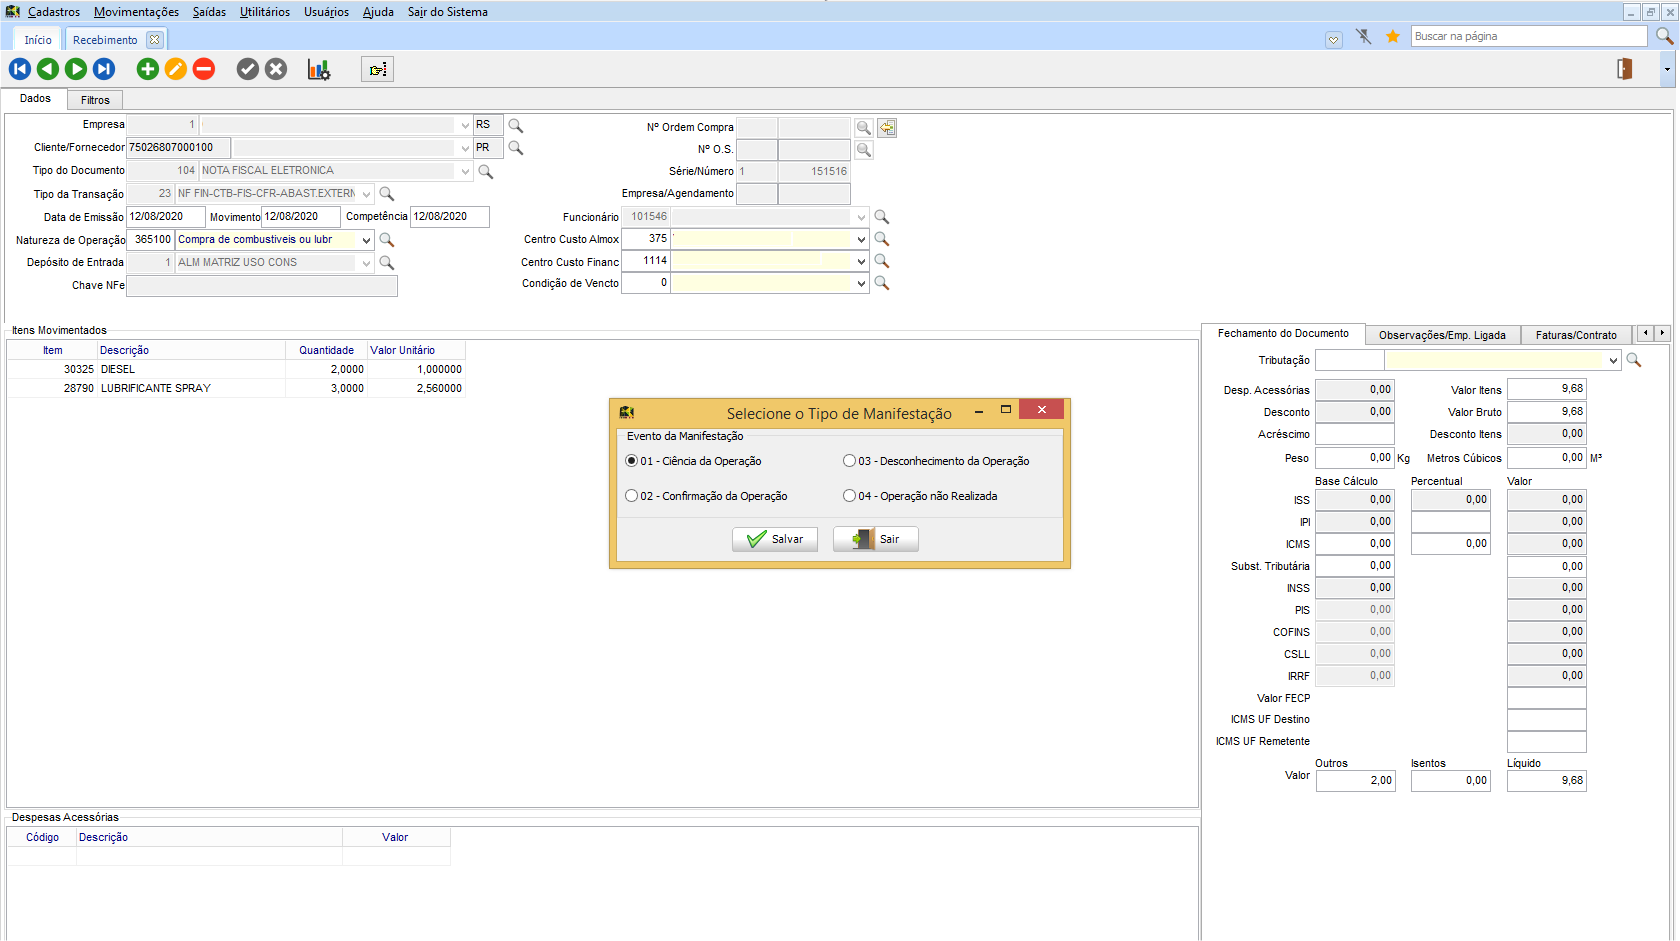
Task: Expand the Tributação dropdown
Action: (x=1612, y=360)
